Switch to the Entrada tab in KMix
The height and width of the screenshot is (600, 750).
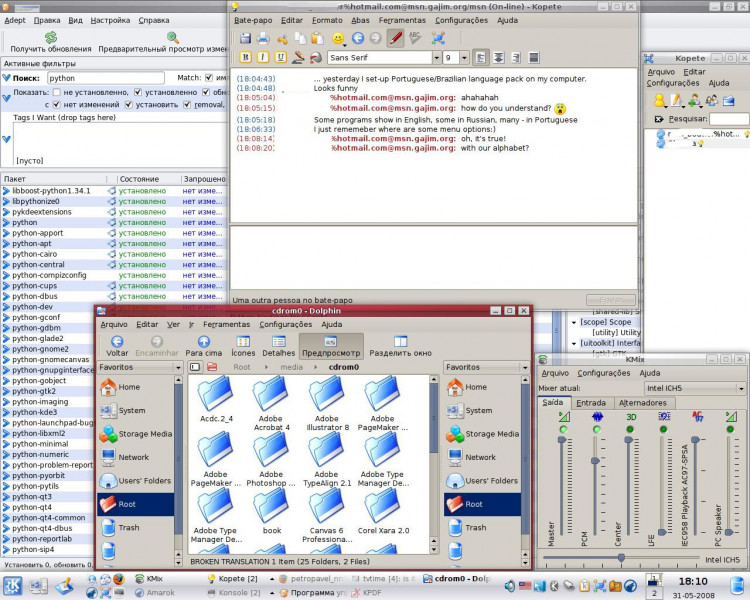click(x=591, y=403)
